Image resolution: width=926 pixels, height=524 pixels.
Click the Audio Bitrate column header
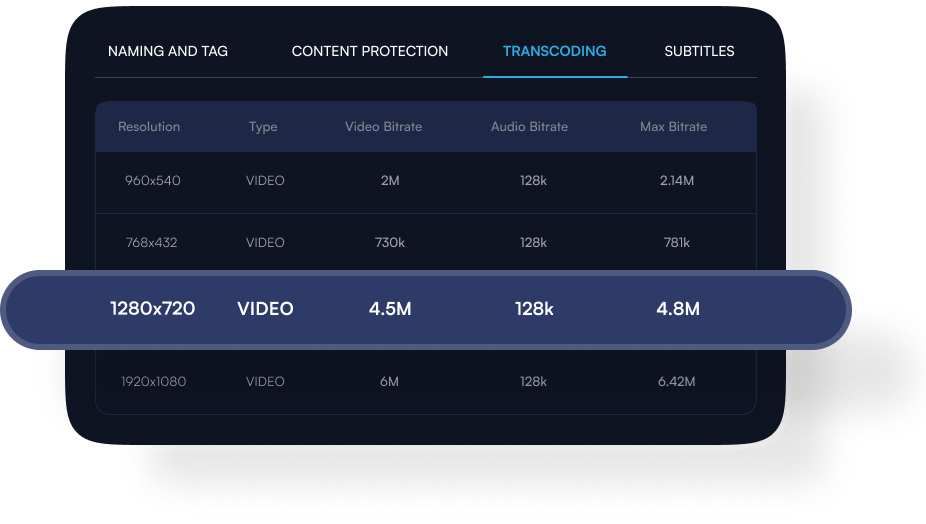pyautogui.click(x=529, y=127)
